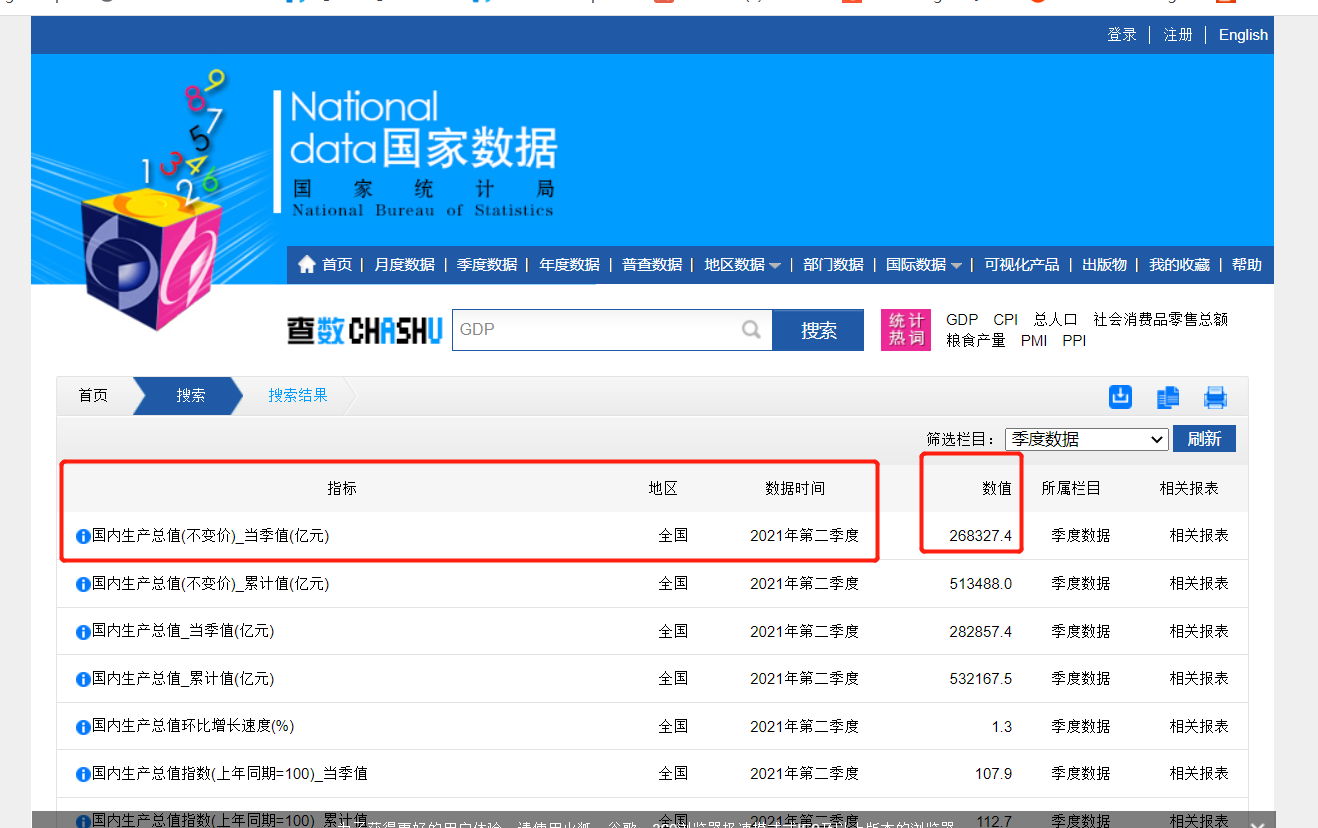Viewport: 1318px width, 828px height.
Task: Click 首页 in navigation bar
Action: pyautogui.click(x=337, y=265)
